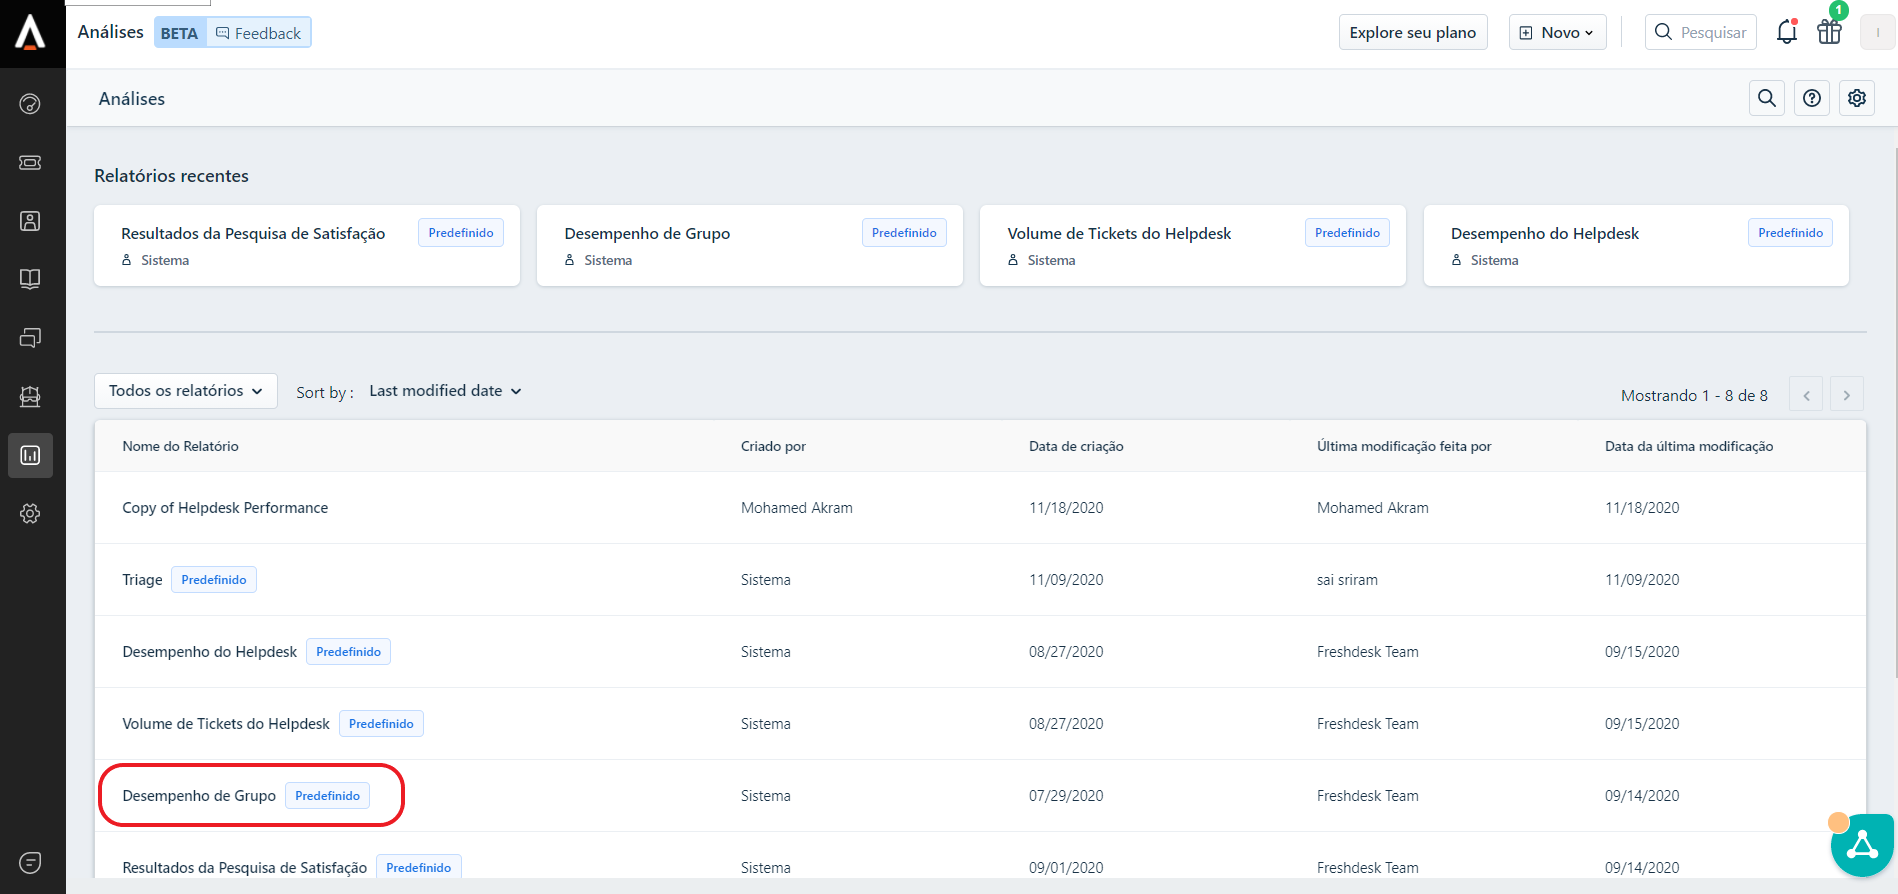
Task: Open Tickets in the sidebar
Action: coord(30,162)
